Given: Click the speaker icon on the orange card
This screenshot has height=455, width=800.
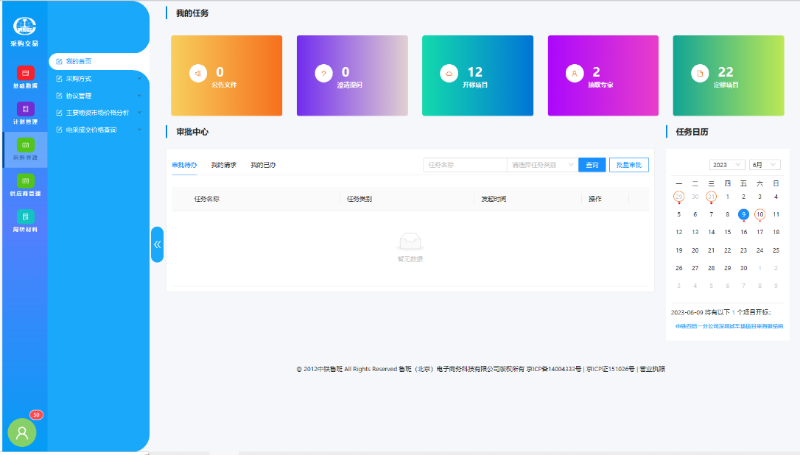Looking at the screenshot, I should pyautogui.click(x=198, y=73).
